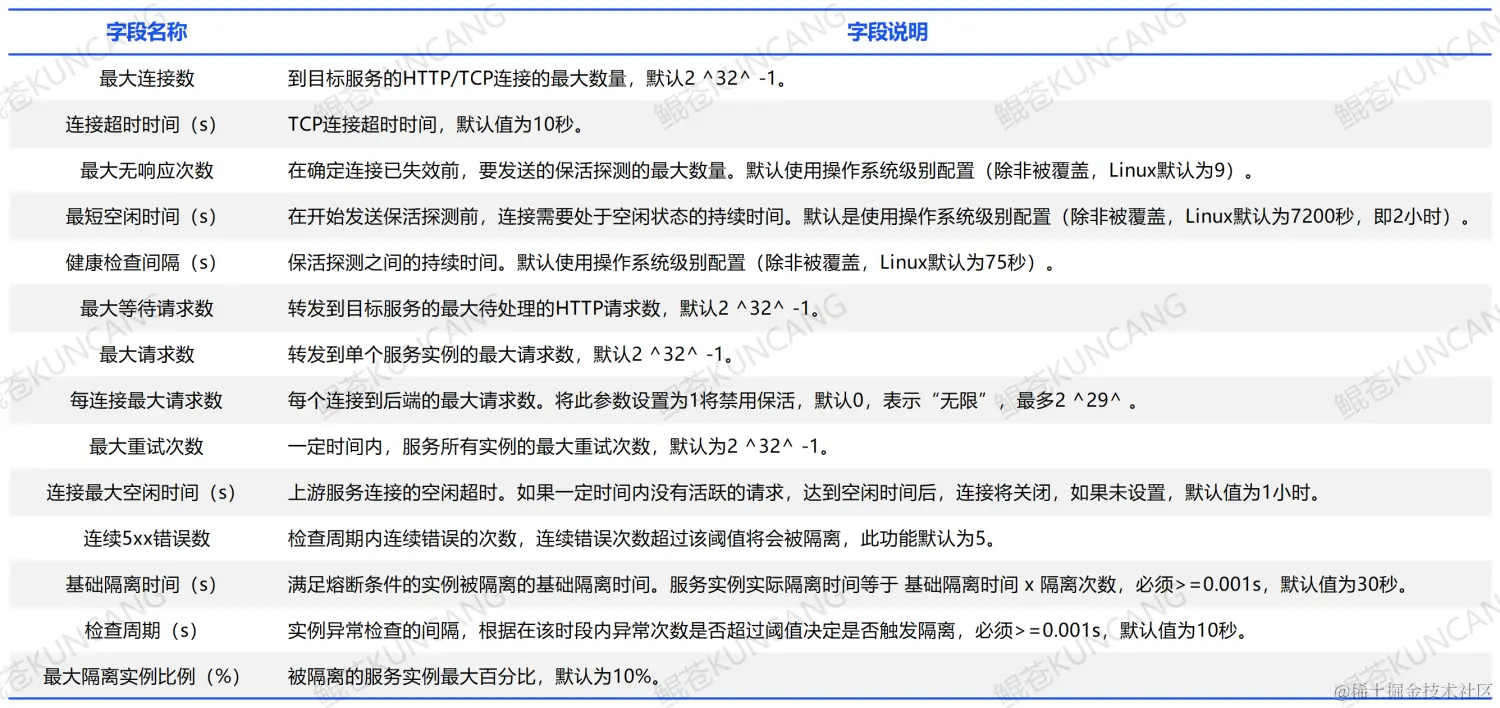Select the 连续5xx错误数 field name

click(147, 538)
